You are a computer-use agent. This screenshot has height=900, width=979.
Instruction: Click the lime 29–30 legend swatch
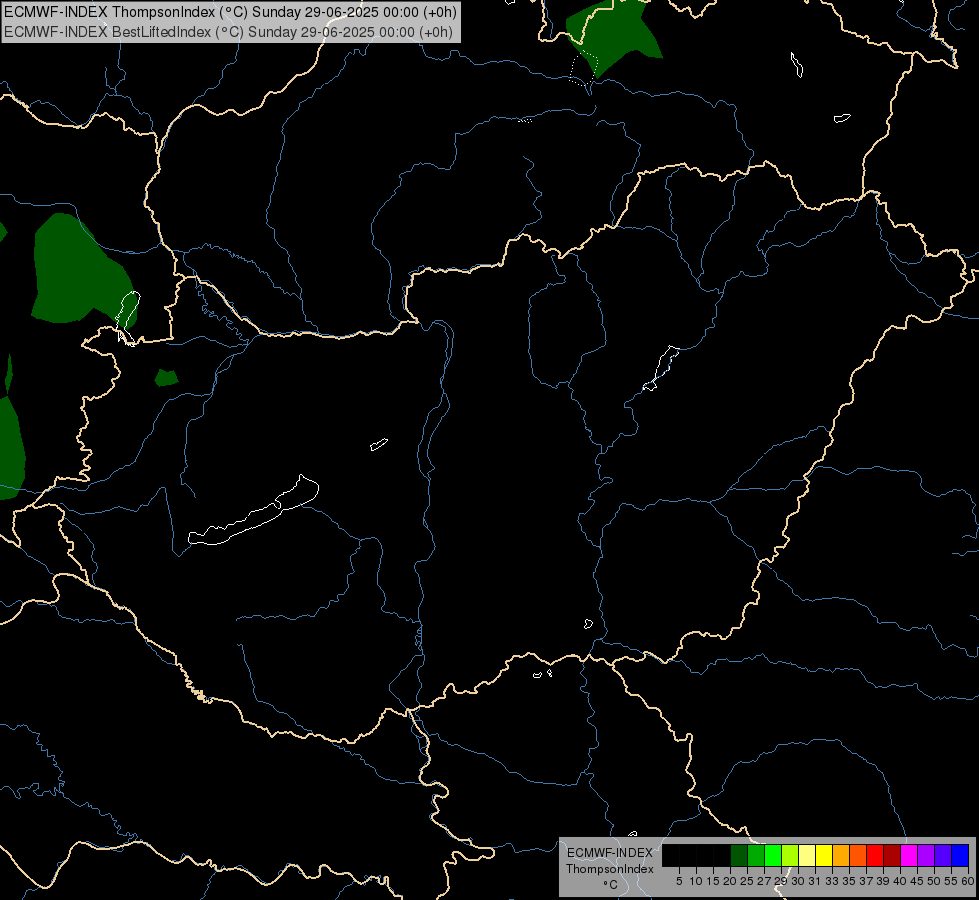(790, 855)
